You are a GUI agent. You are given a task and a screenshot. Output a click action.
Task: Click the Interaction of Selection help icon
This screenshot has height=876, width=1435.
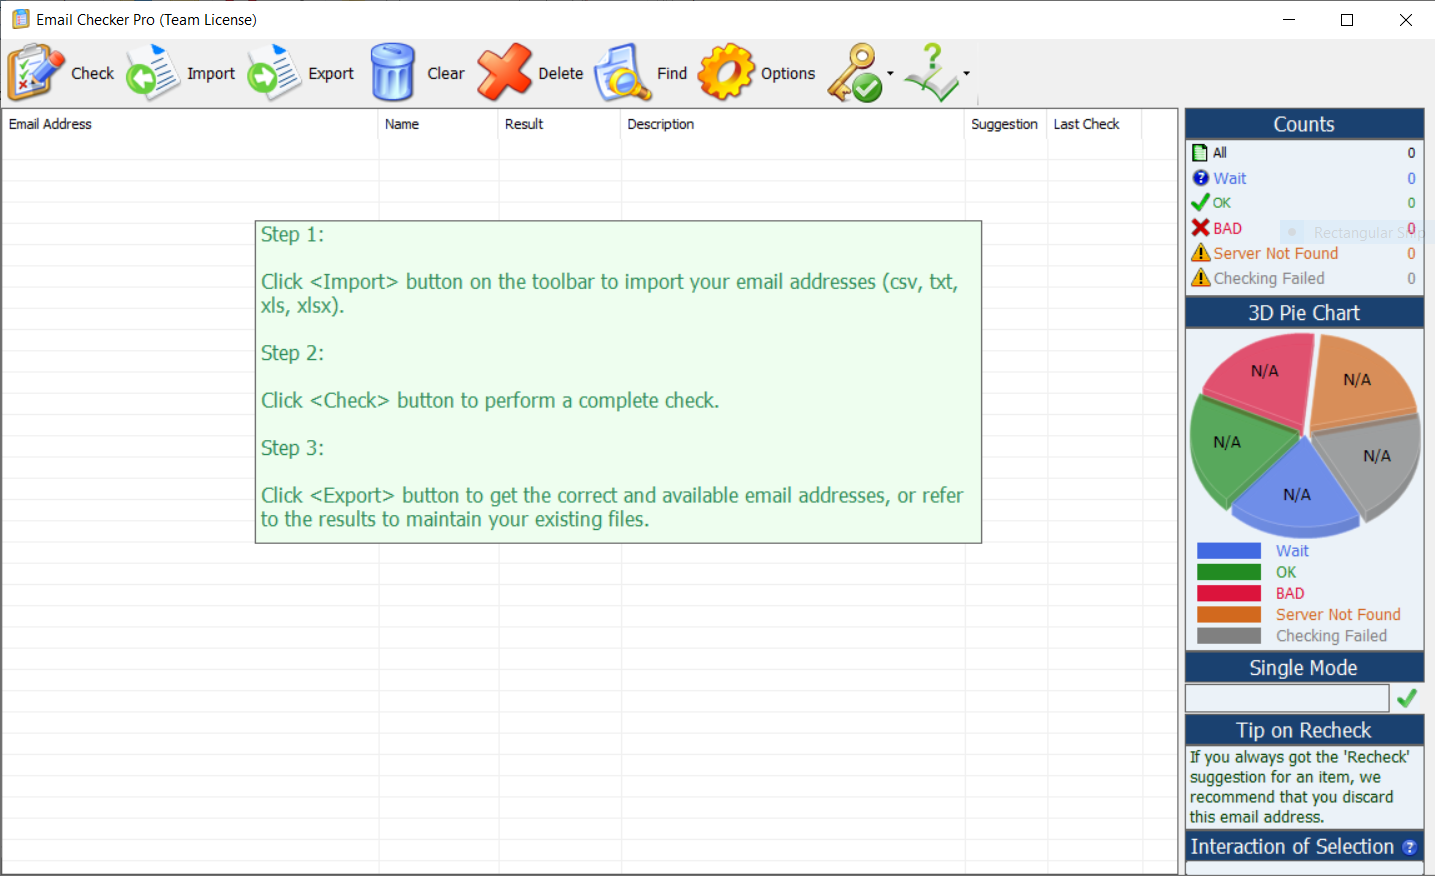pyautogui.click(x=1409, y=847)
